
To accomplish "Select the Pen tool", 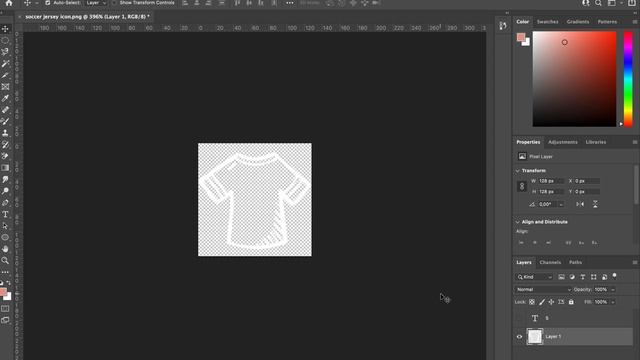I will click(5, 202).
